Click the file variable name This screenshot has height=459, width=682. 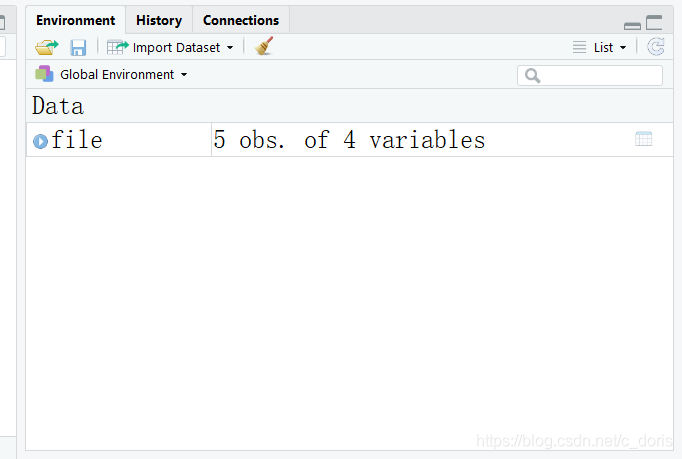pos(77,141)
